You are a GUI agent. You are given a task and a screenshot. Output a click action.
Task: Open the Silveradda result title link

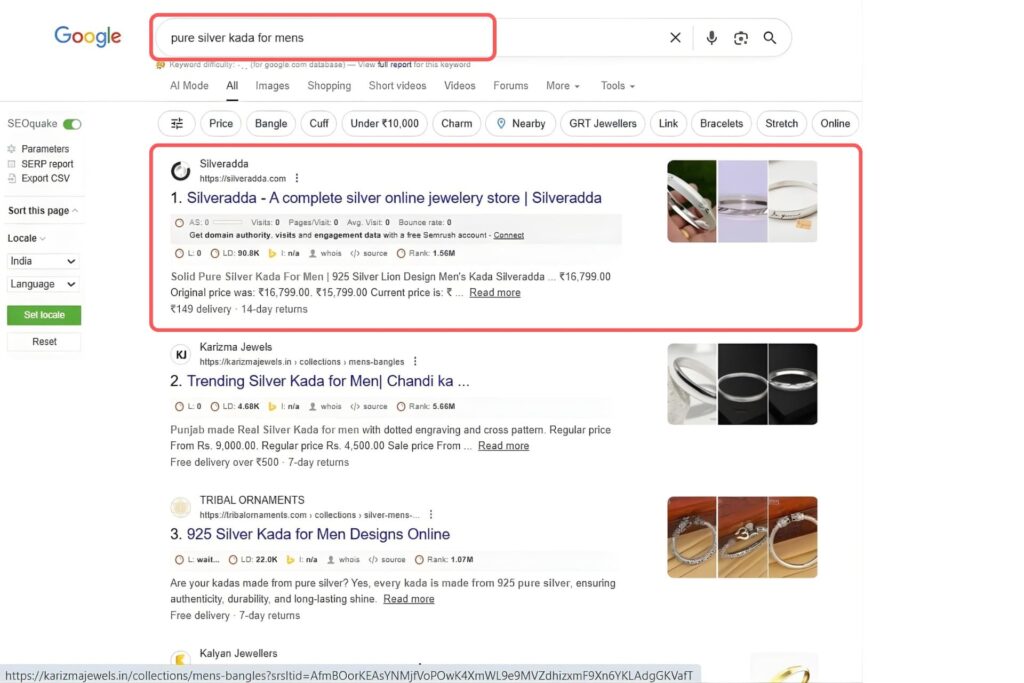tap(394, 198)
